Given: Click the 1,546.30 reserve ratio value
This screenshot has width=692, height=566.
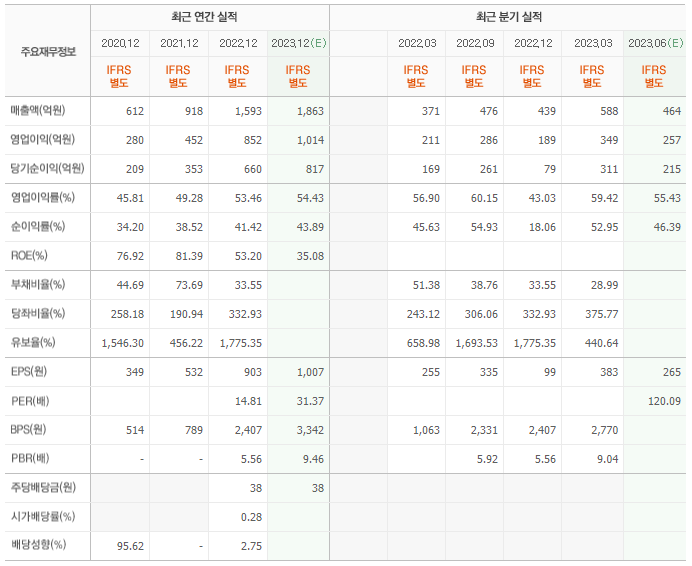Looking at the screenshot, I should [123, 343].
